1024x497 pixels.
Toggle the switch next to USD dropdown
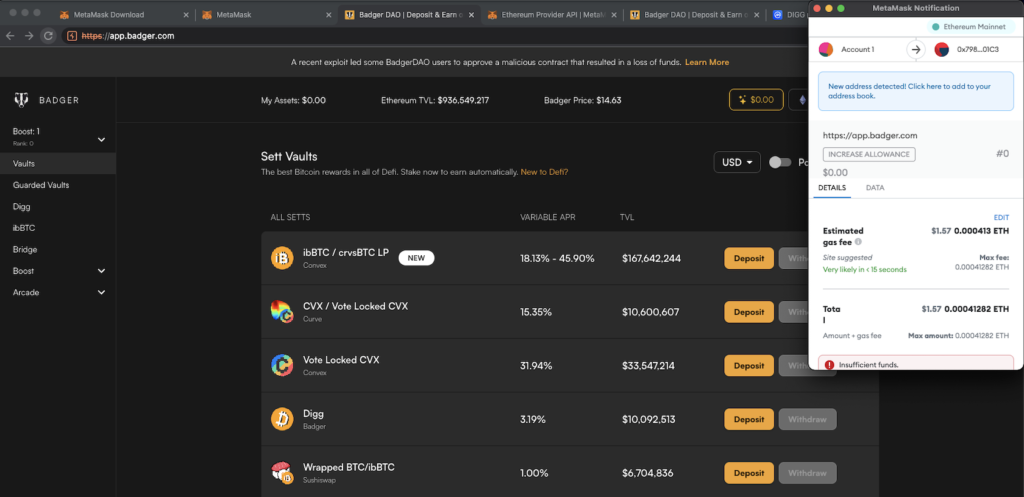780,162
